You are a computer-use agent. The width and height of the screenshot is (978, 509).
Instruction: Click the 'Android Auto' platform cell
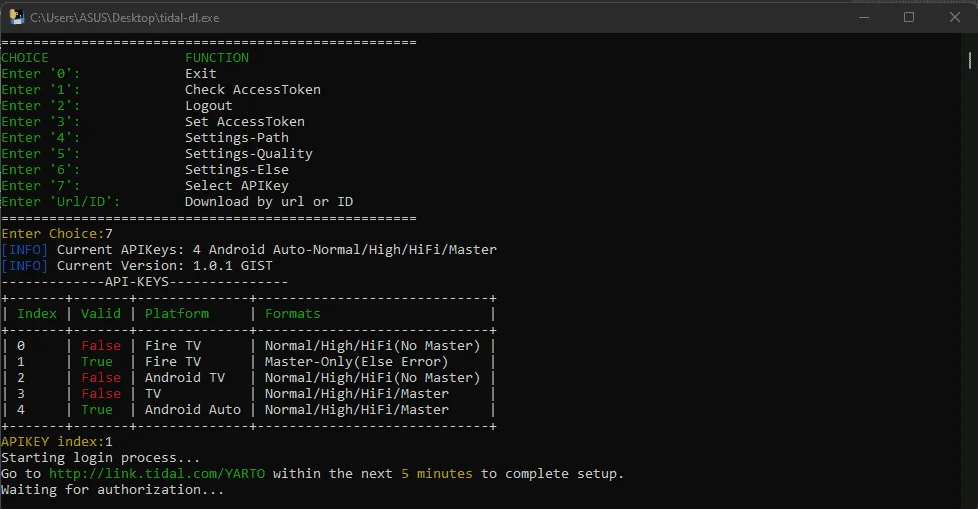pyautogui.click(x=193, y=410)
